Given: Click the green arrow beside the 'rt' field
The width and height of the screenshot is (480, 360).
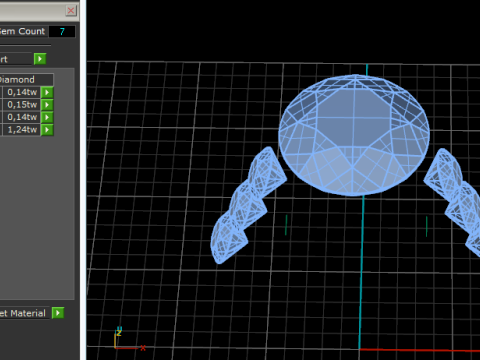Looking at the screenshot, I should [x=40, y=59].
